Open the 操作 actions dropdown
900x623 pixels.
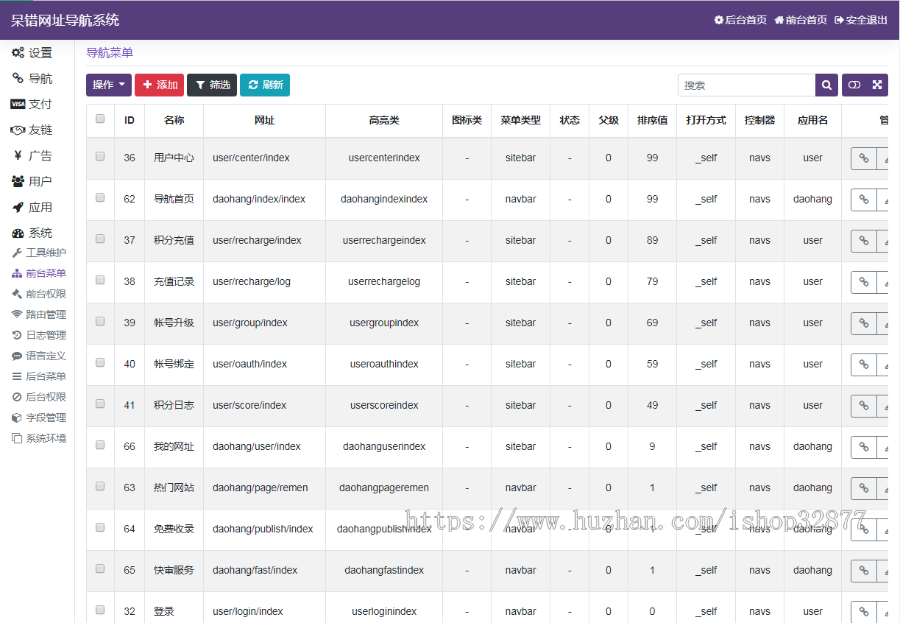click(x=108, y=85)
